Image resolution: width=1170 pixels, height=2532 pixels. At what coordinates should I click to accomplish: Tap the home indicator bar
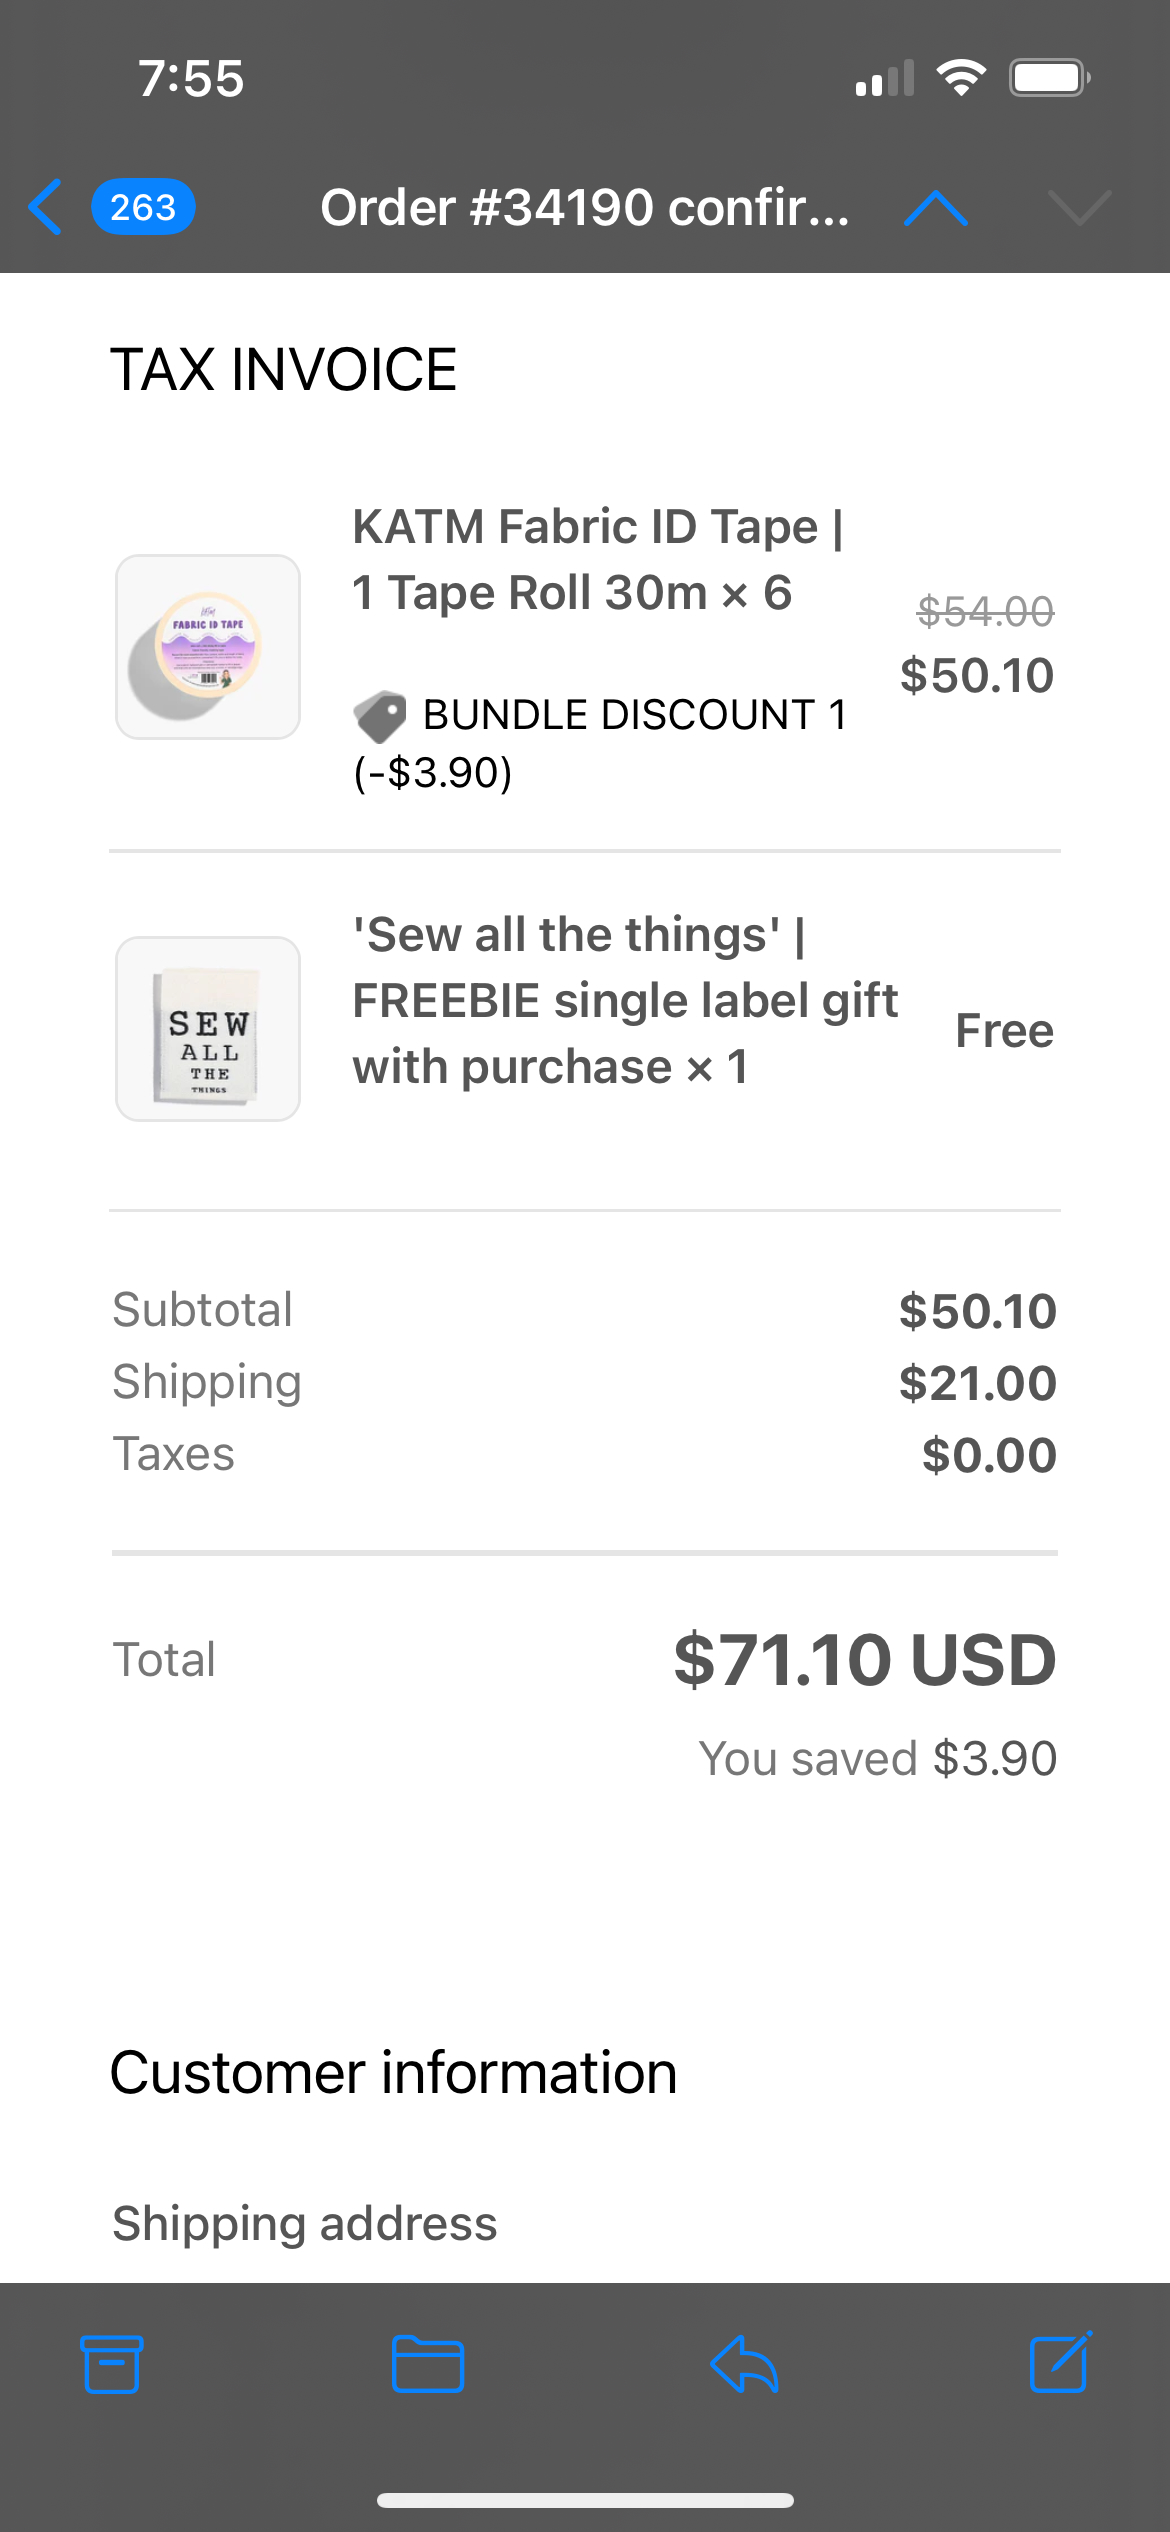[x=585, y=2501]
